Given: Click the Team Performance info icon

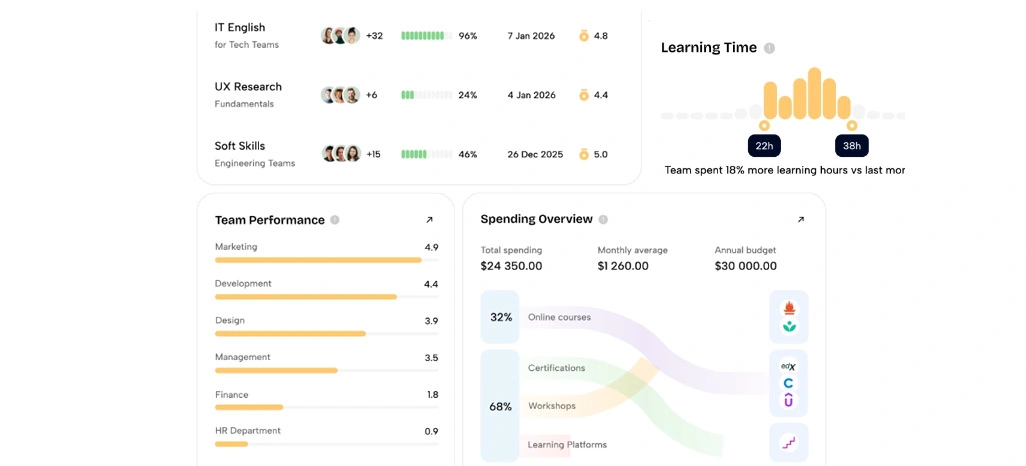Looking at the screenshot, I should coord(335,220).
